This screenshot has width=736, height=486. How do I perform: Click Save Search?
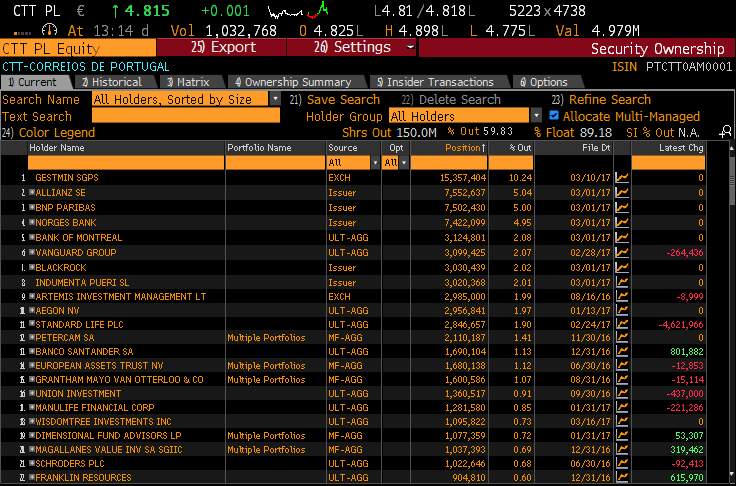335,100
